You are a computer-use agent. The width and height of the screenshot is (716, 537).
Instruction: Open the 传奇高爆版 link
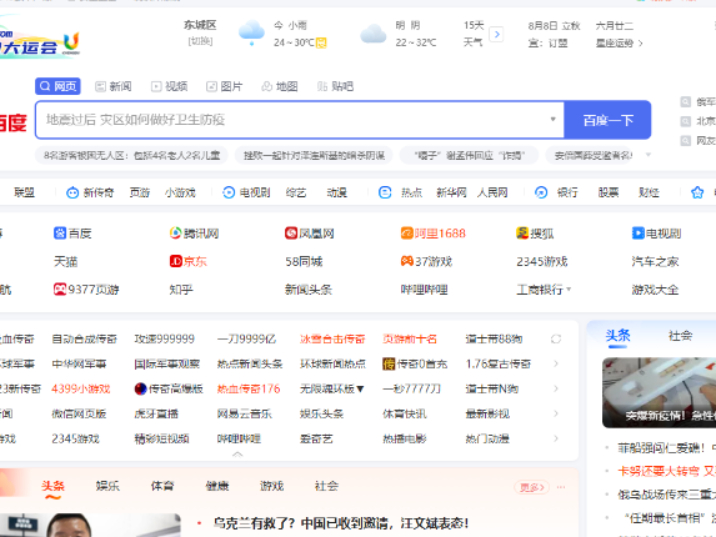pyautogui.click(x=168, y=389)
